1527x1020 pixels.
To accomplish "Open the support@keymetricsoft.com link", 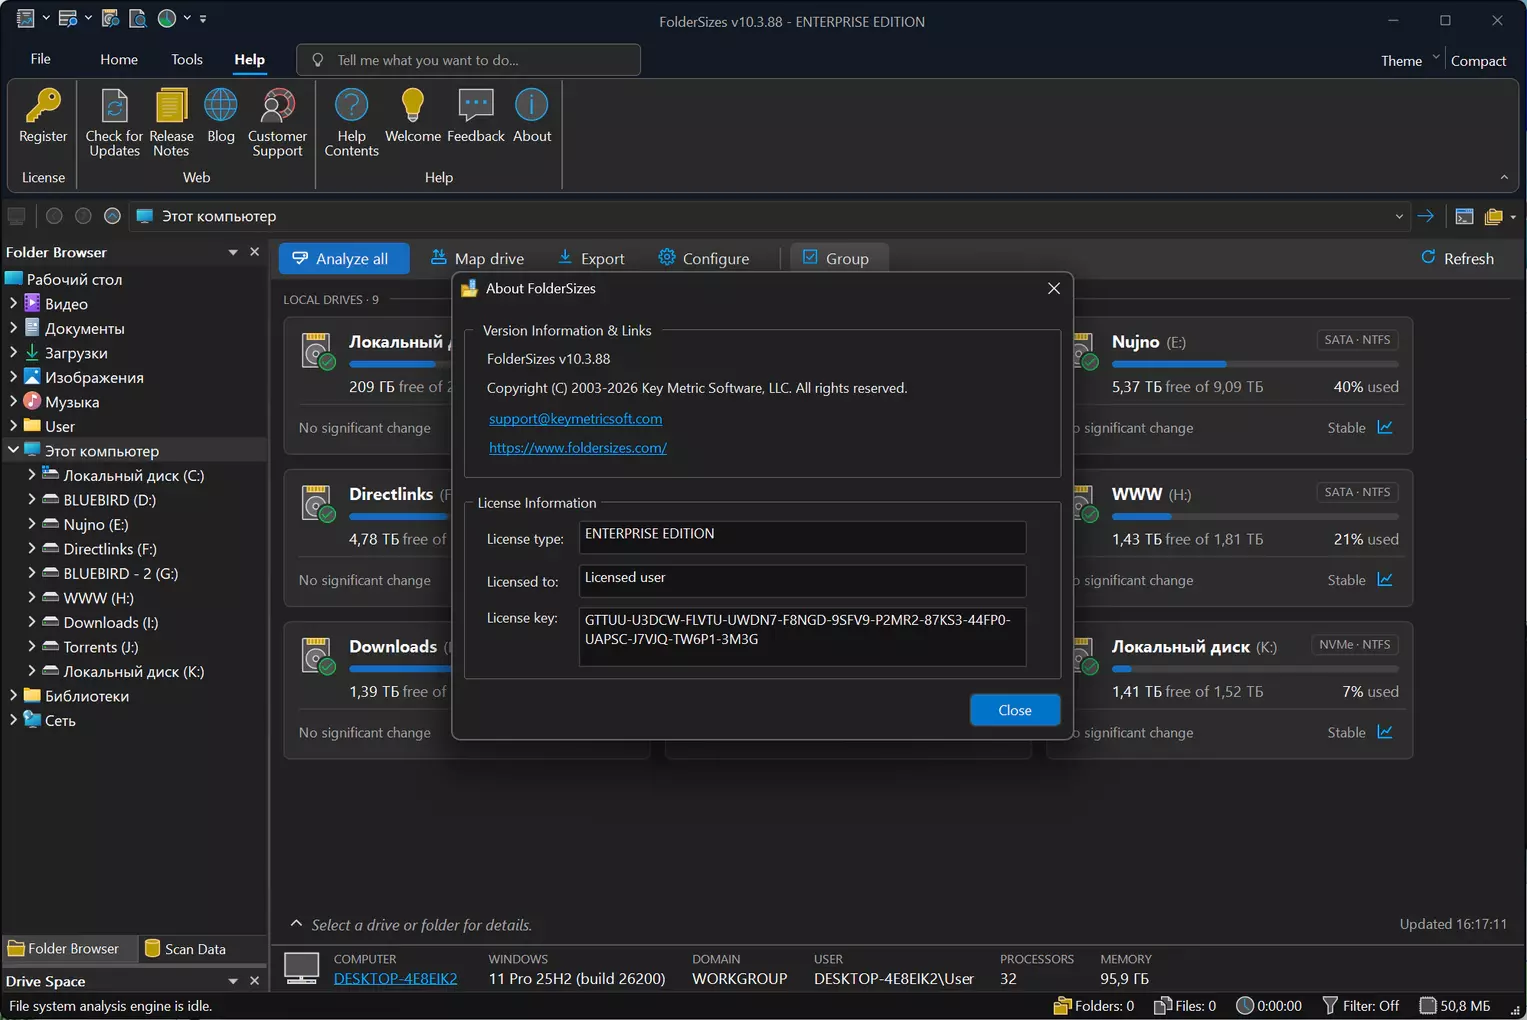I will pos(575,418).
